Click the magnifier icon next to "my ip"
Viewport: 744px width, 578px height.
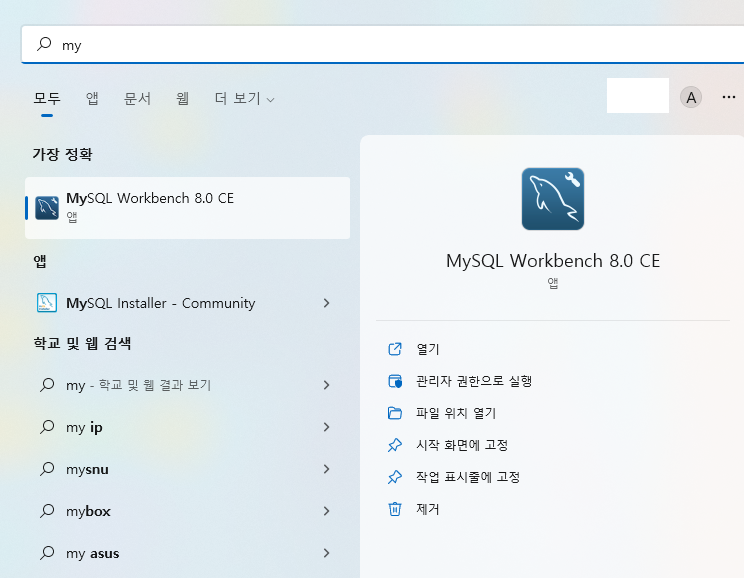click(47, 427)
